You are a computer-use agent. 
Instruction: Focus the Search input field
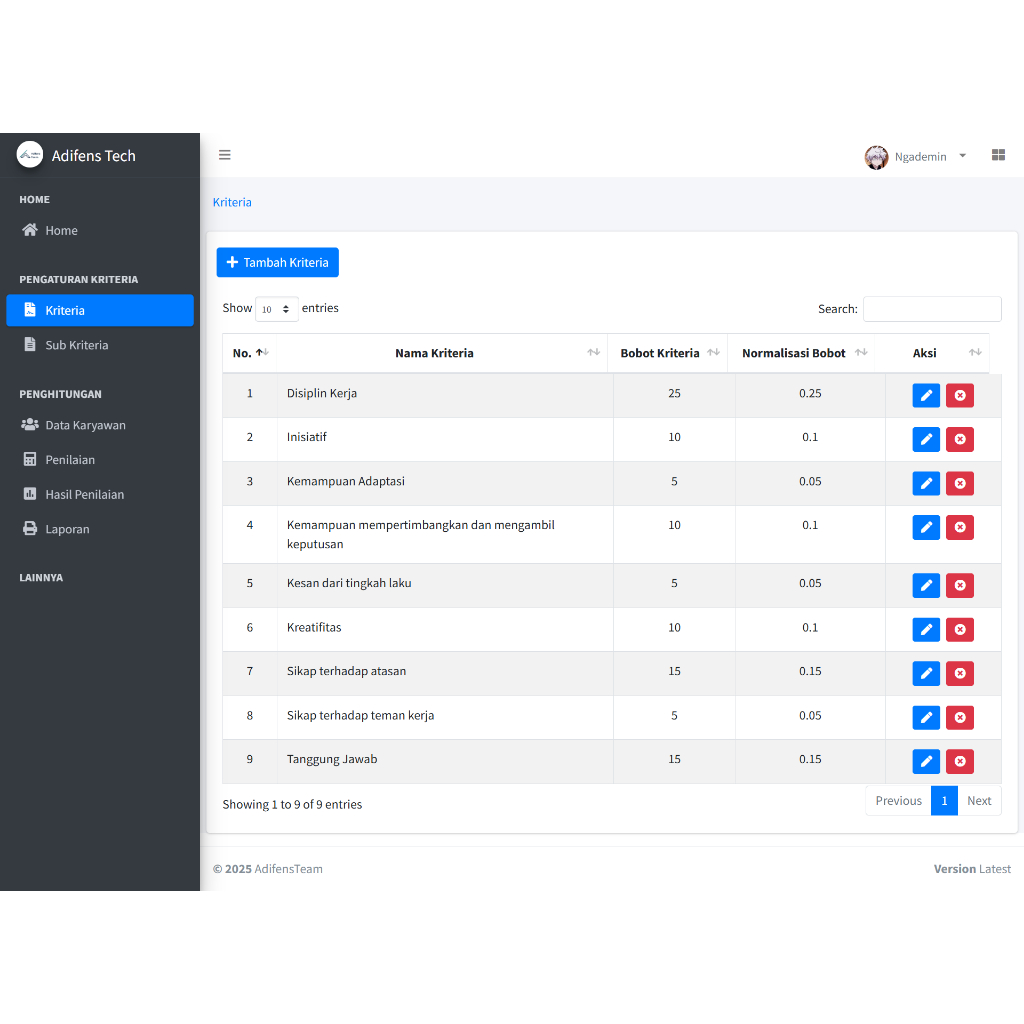pyautogui.click(x=932, y=309)
